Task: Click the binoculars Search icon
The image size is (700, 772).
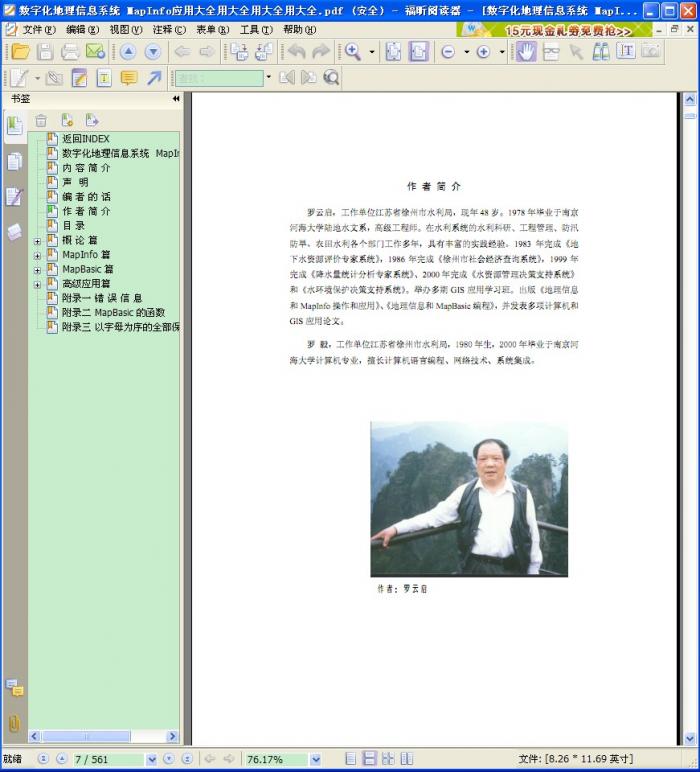Action: 601,51
